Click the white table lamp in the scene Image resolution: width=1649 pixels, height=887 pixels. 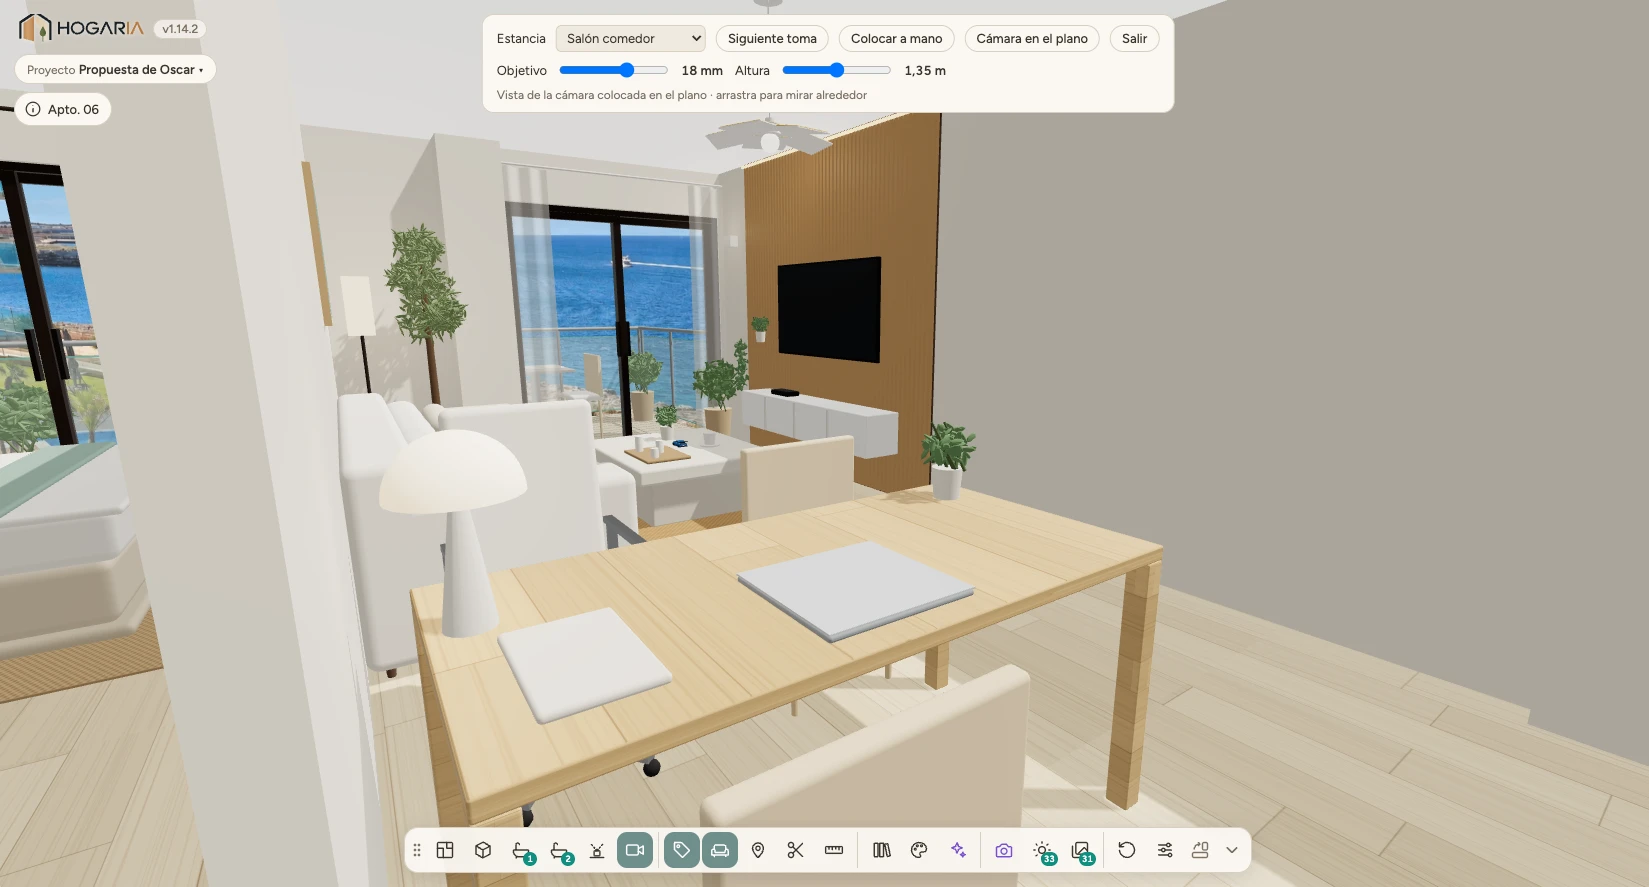[455, 534]
